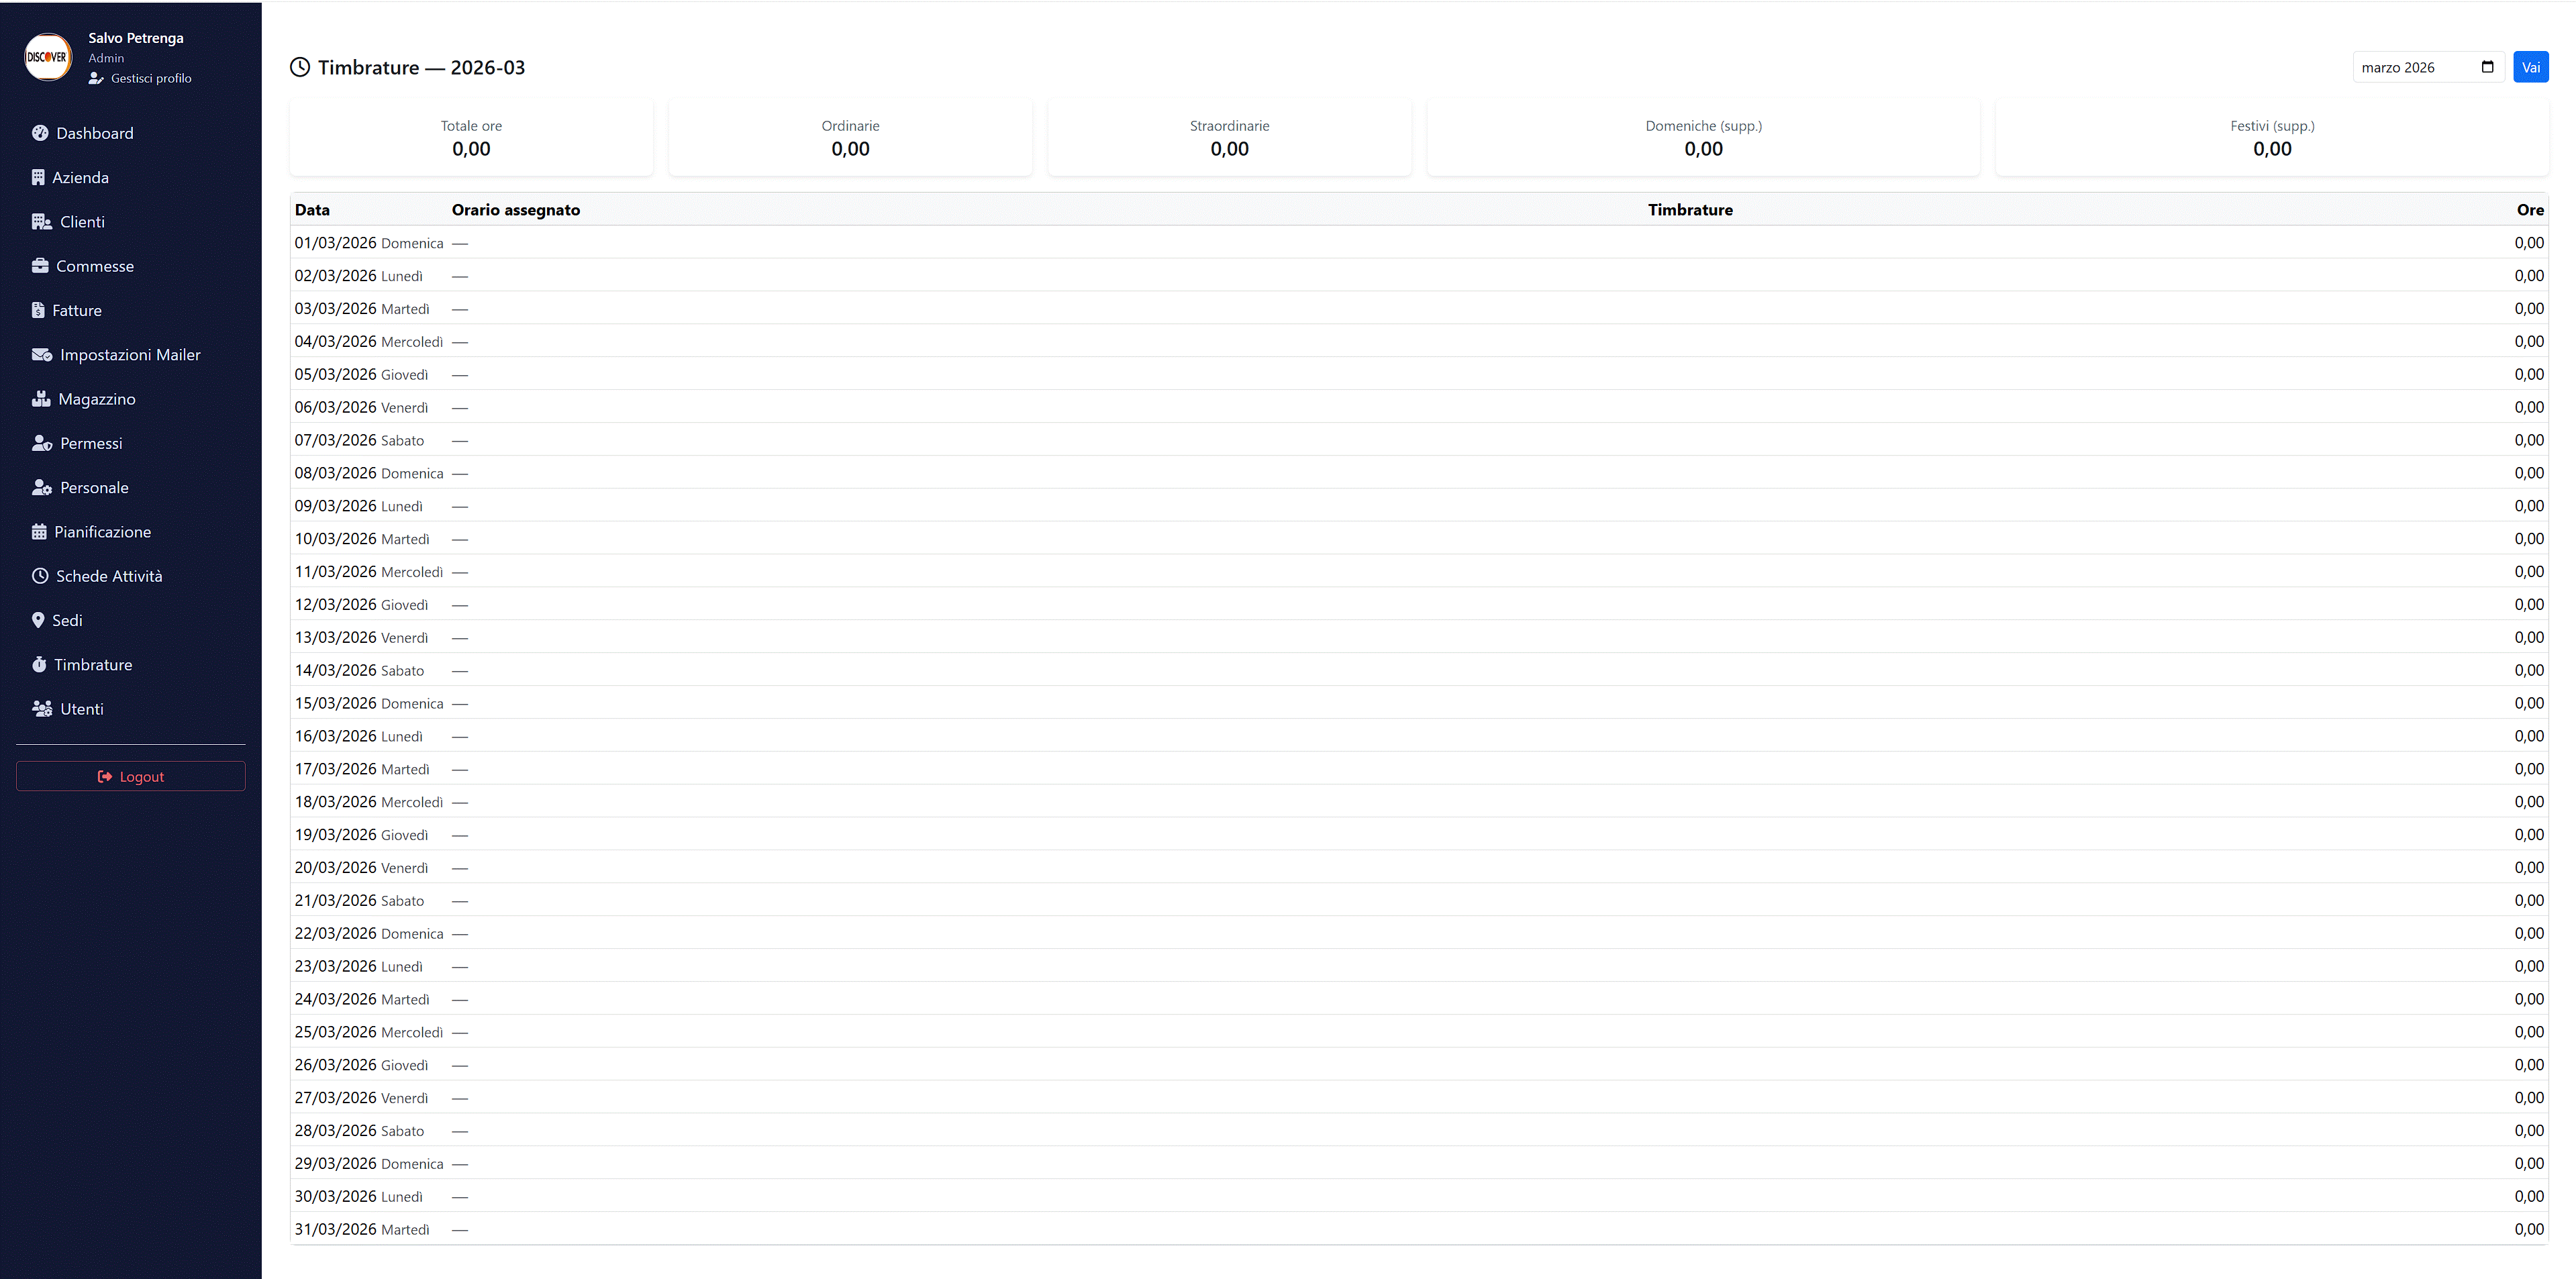Click the Pianificazione calendar icon
Screen dimensions: 2576x1279
pyautogui.click(x=39, y=532)
